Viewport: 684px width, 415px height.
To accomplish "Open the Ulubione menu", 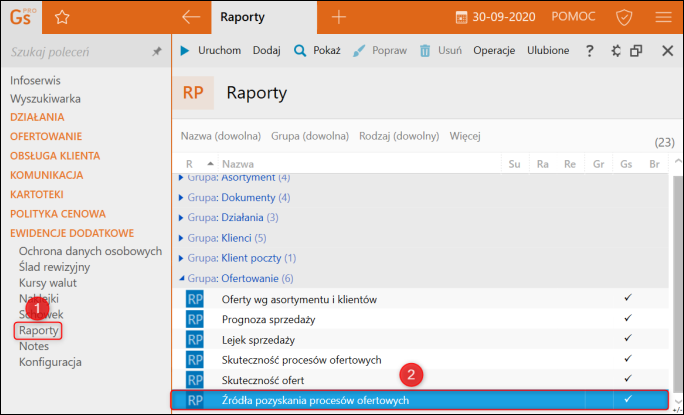I will pos(548,51).
